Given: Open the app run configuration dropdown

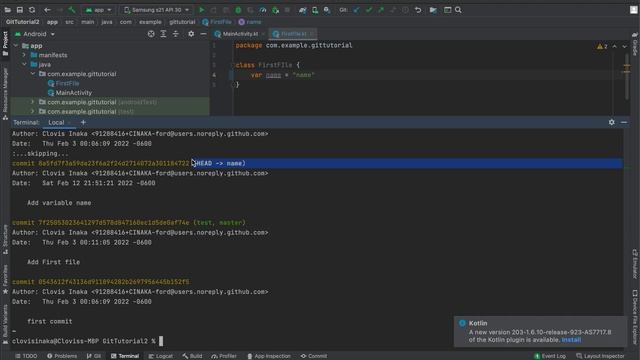Looking at the screenshot, I should (98, 10).
